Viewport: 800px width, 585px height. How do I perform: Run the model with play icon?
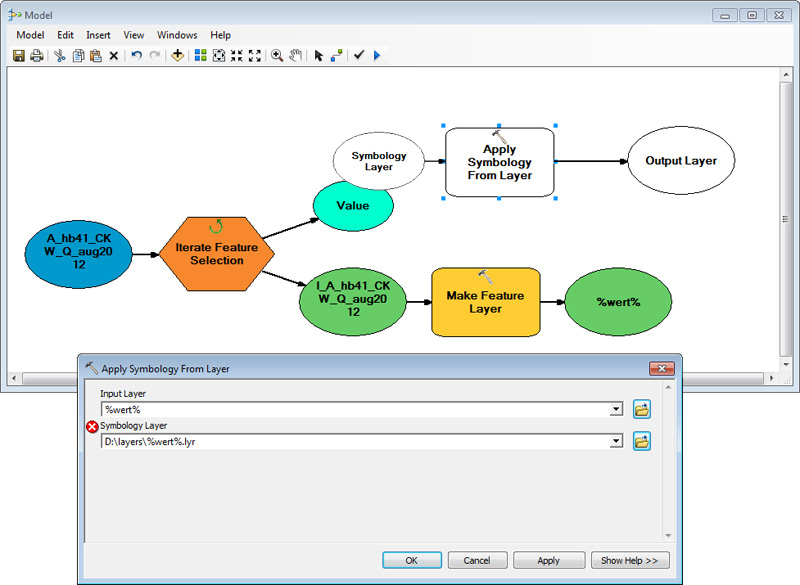click(x=377, y=56)
